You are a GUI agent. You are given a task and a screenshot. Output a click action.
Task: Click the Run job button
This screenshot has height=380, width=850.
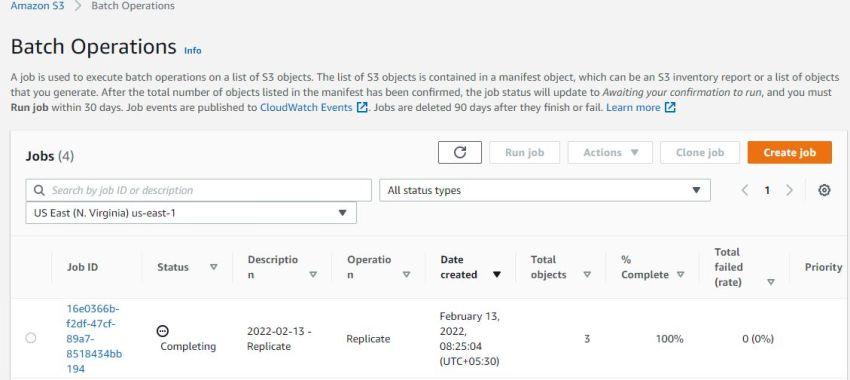(524, 152)
